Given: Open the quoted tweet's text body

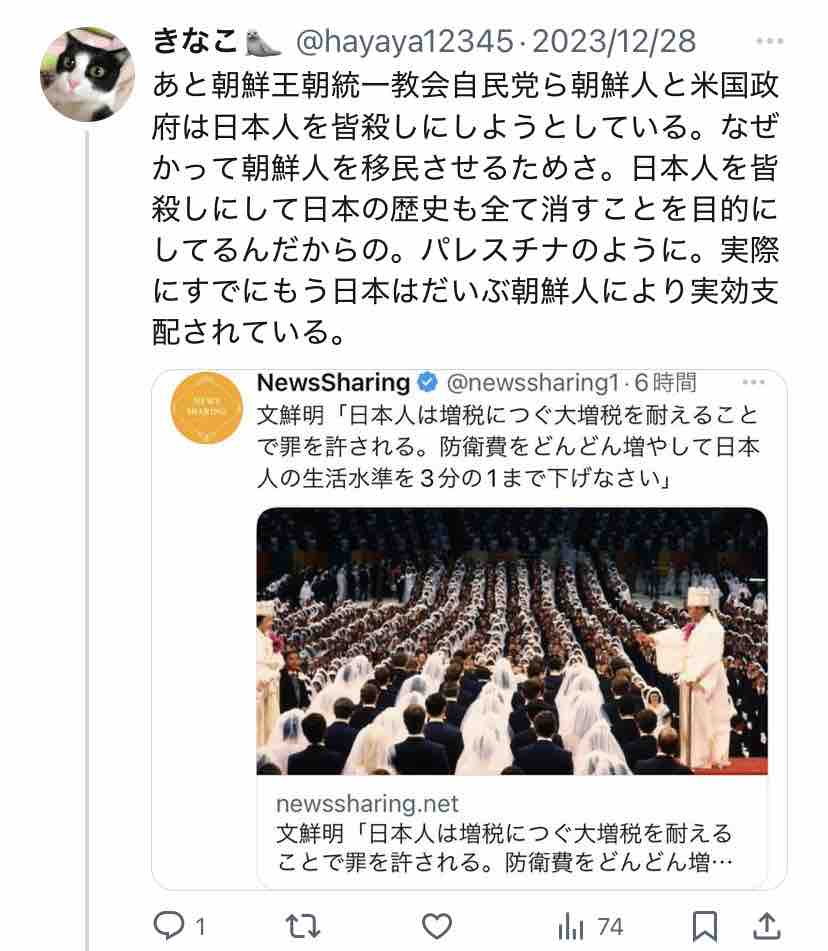Looking at the screenshot, I should tap(508, 447).
